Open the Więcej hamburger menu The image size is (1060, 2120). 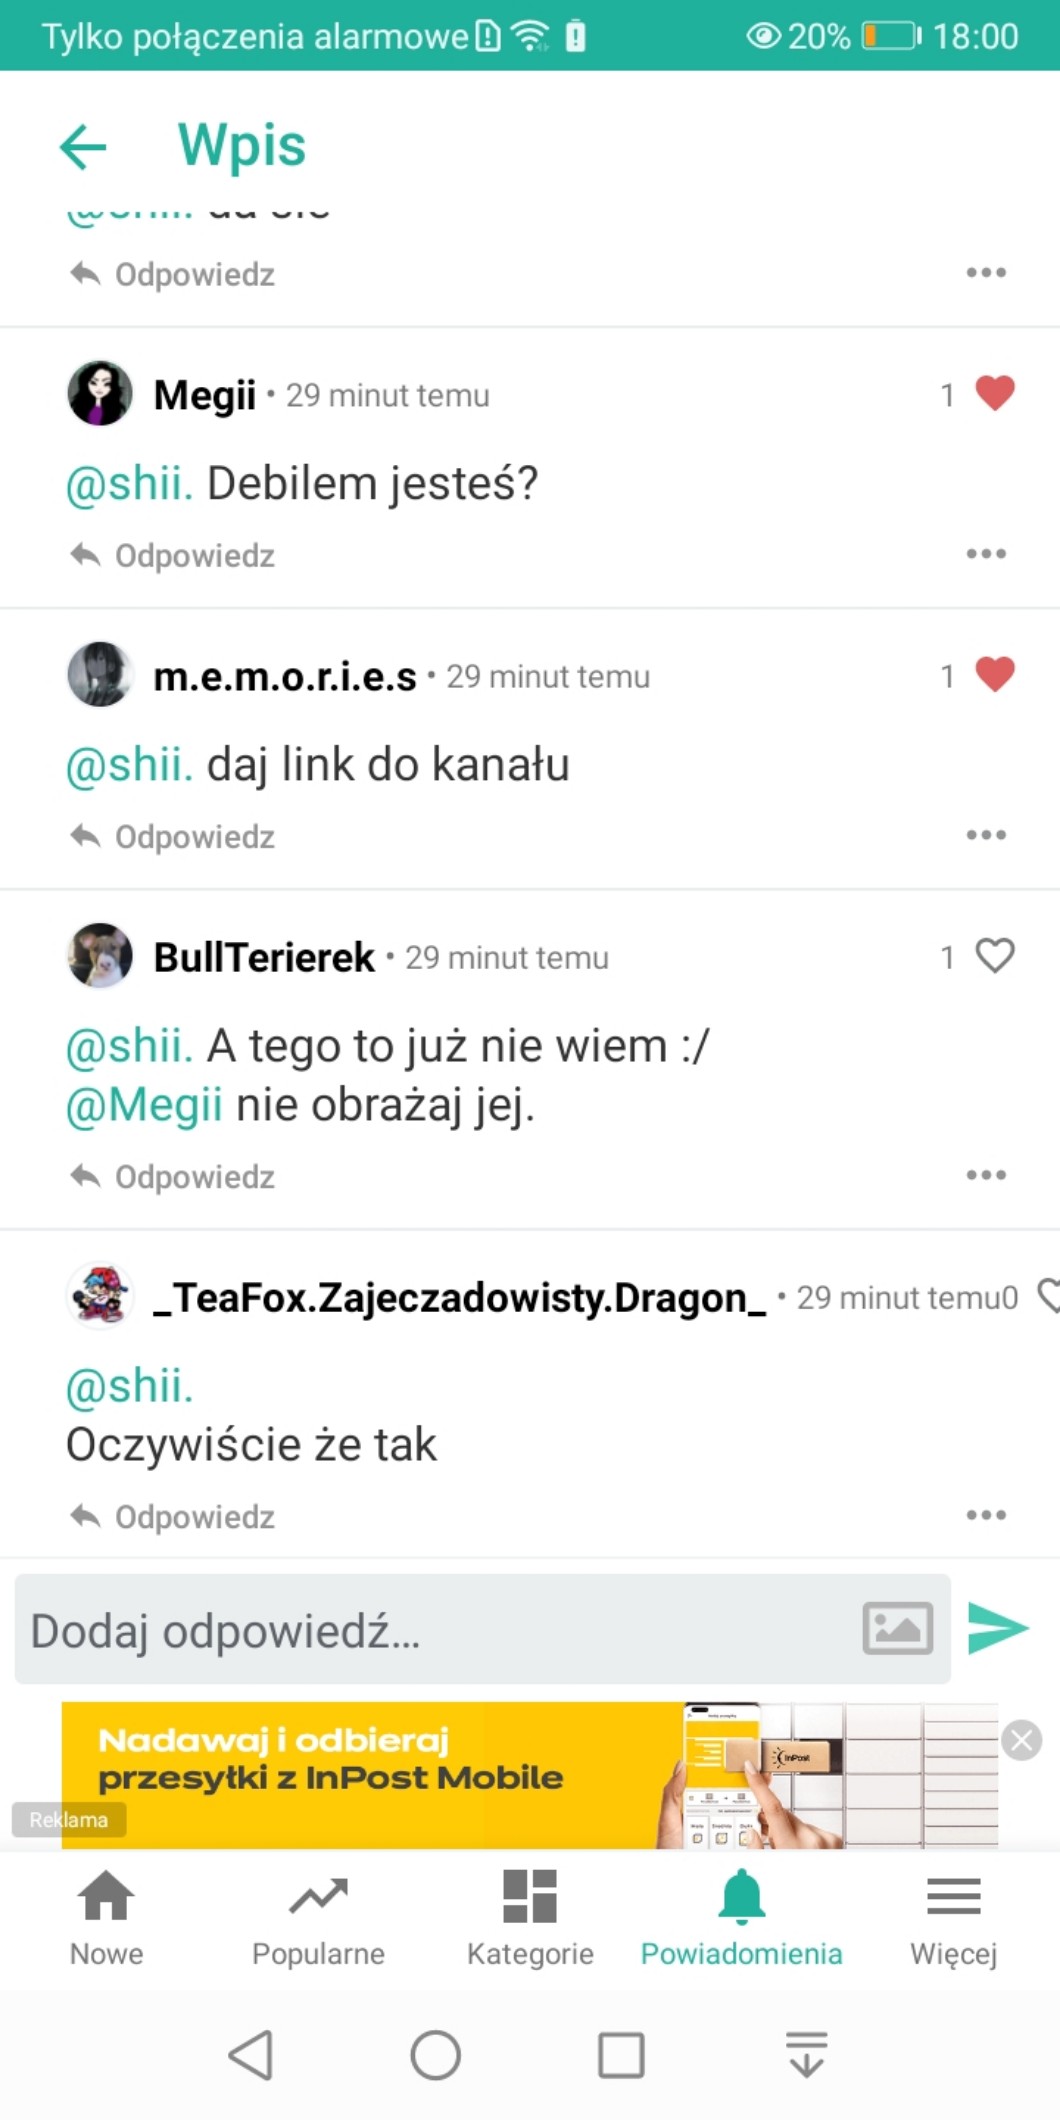coord(954,1917)
